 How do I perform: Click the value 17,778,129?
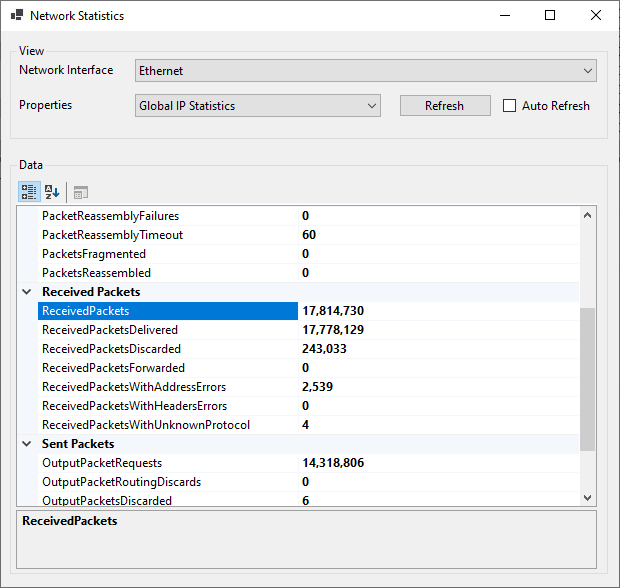(333, 330)
